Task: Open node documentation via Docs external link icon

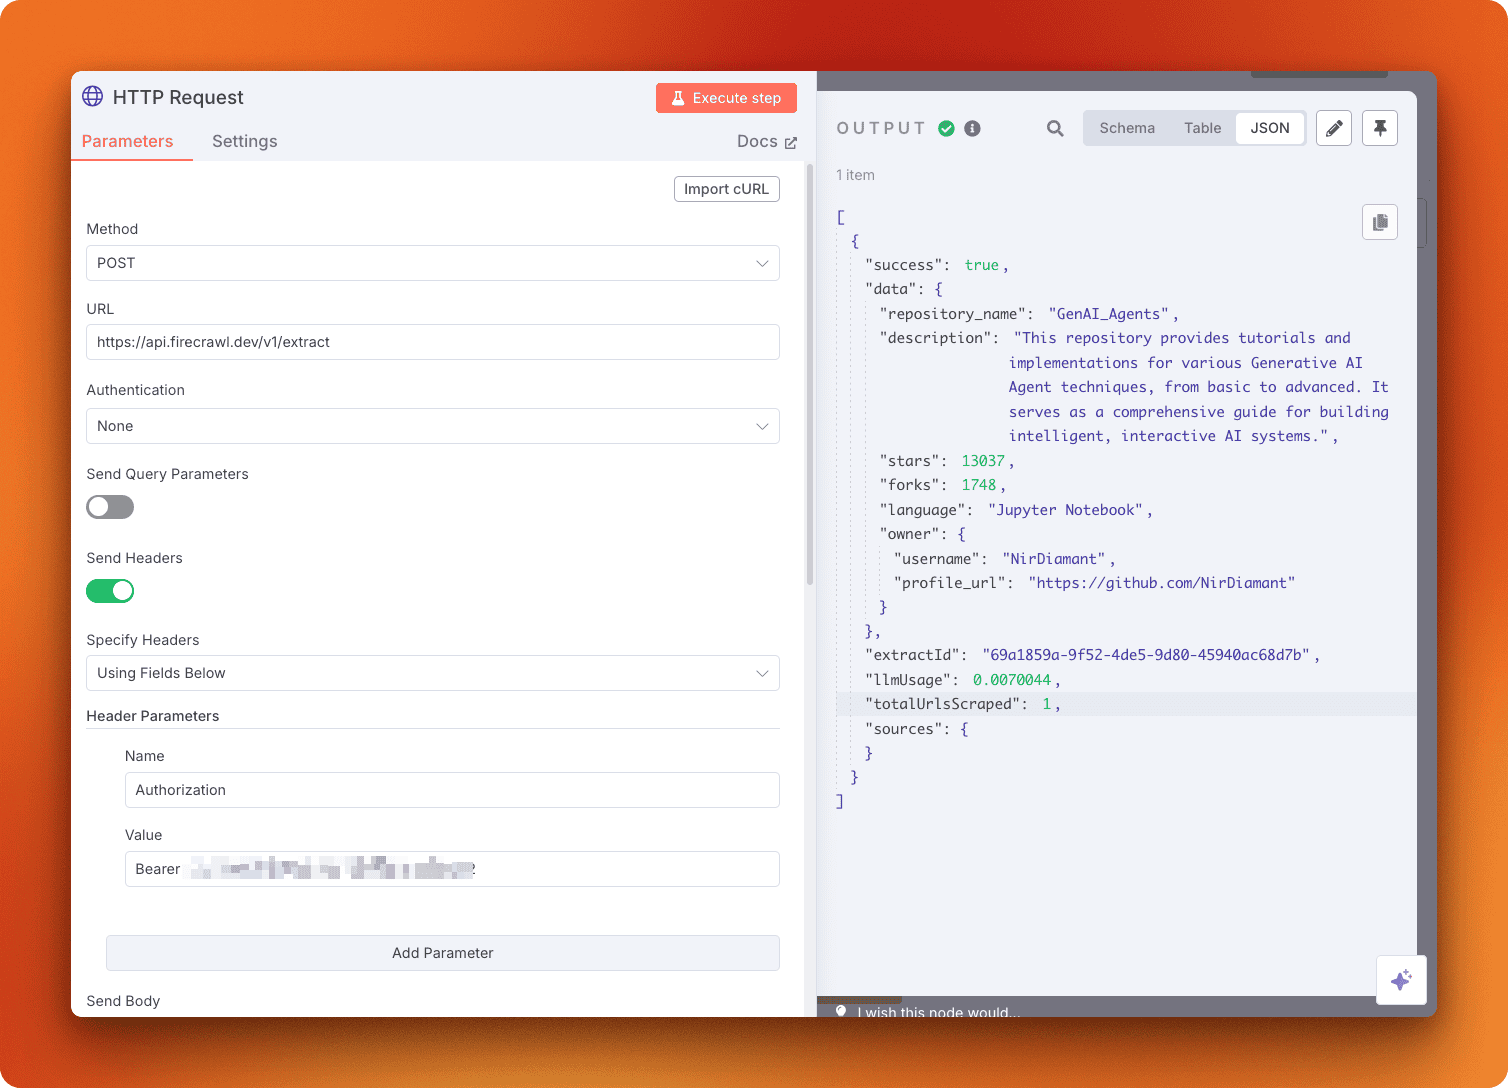Action: 790,141
